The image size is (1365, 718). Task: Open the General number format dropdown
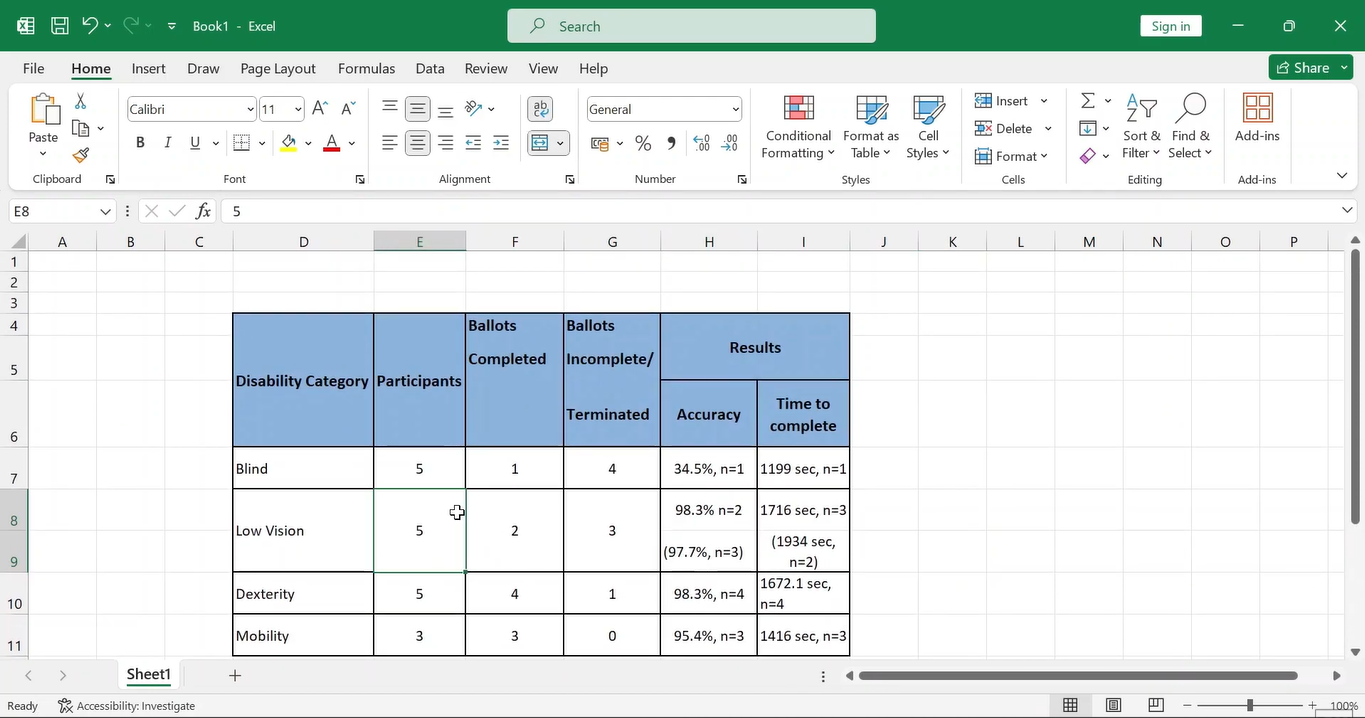736,109
